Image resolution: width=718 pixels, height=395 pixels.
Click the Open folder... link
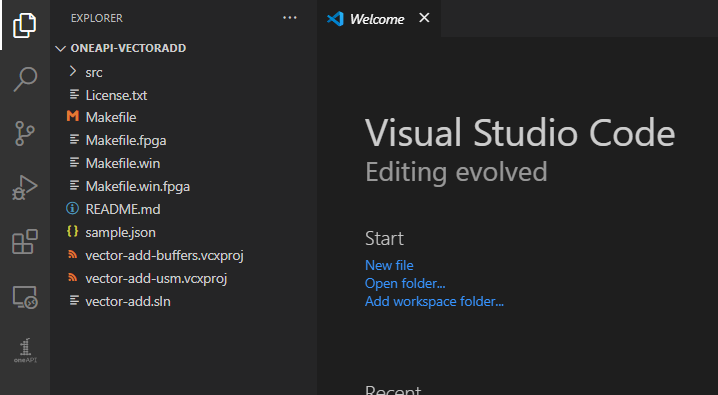coord(405,283)
